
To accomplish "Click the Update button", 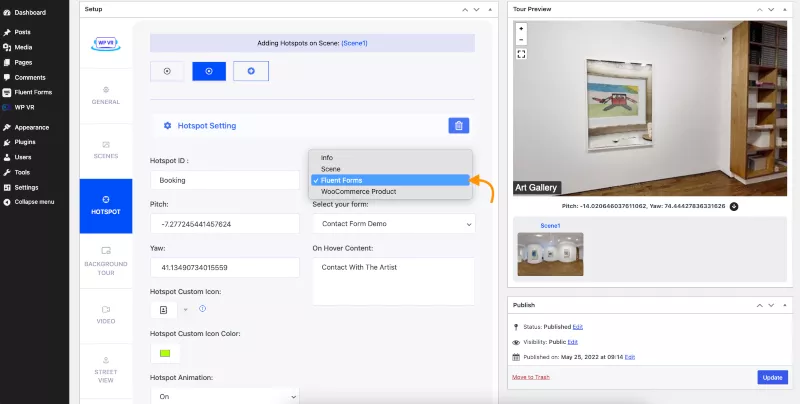I will point(772,377).
